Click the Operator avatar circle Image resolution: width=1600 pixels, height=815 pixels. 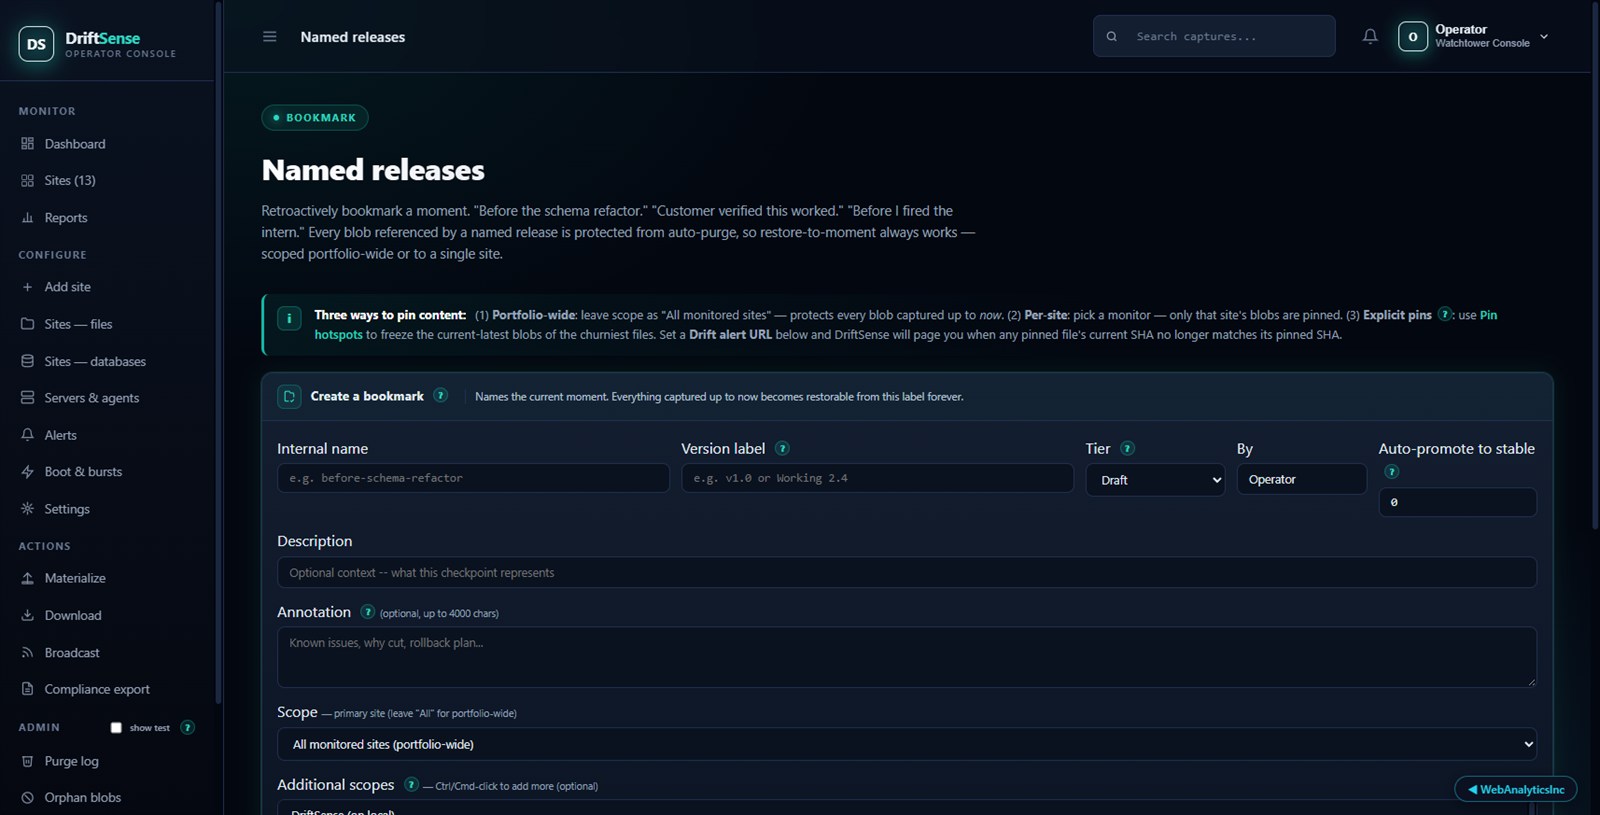pyautogui.click(x=1413, y=37)
